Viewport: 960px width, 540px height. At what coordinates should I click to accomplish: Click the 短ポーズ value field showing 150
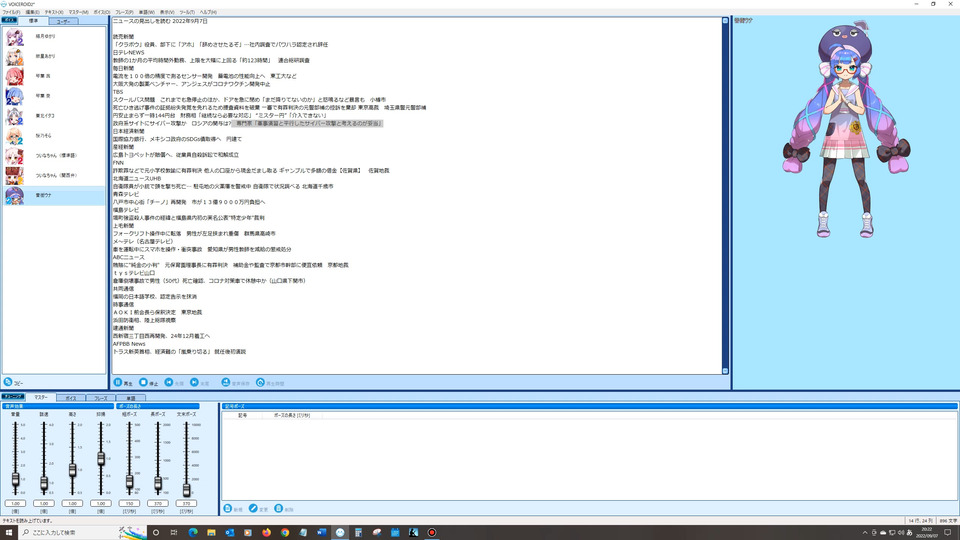pos(129,503)
